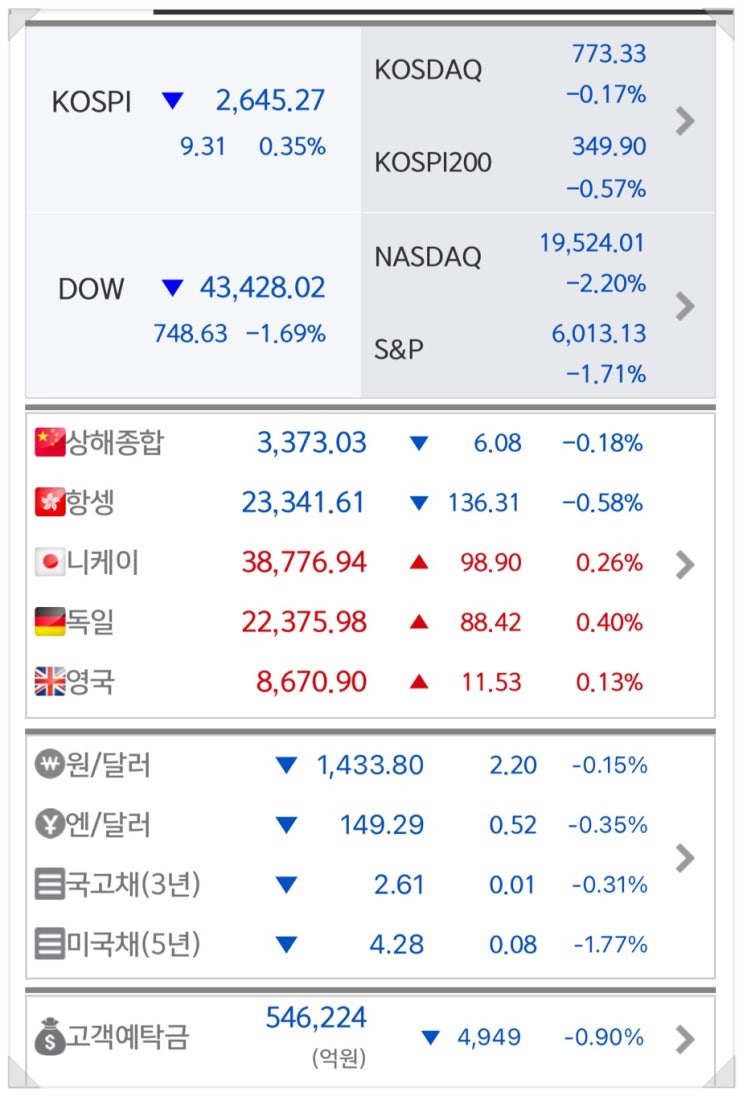Click the China flag icon next to 상해종합
Image resolution: width=743 pixels, height=1096 pixels.
pyautogui.click(x=49, y=442)
